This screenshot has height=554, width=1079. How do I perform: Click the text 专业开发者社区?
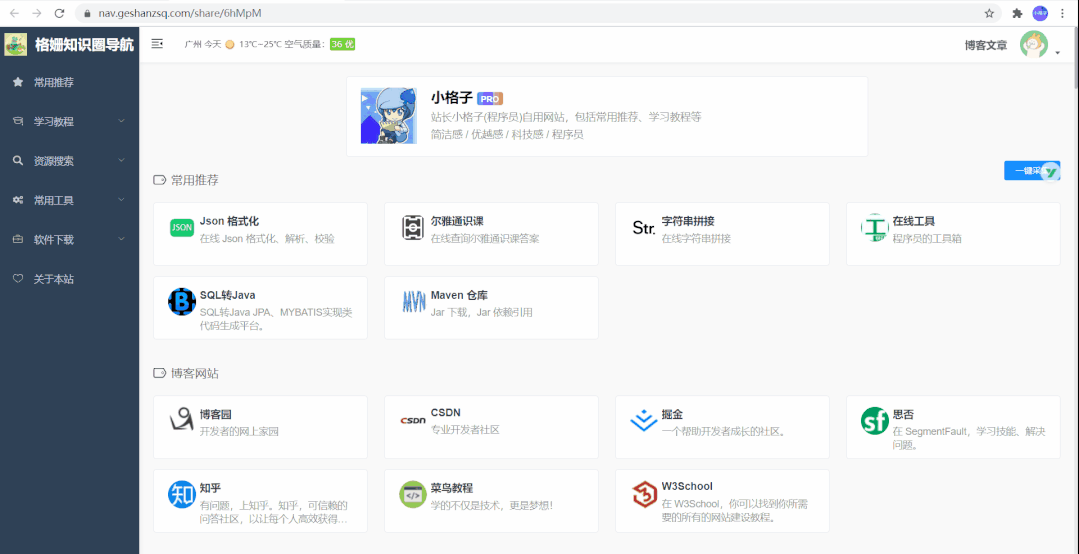pos(464,430)
